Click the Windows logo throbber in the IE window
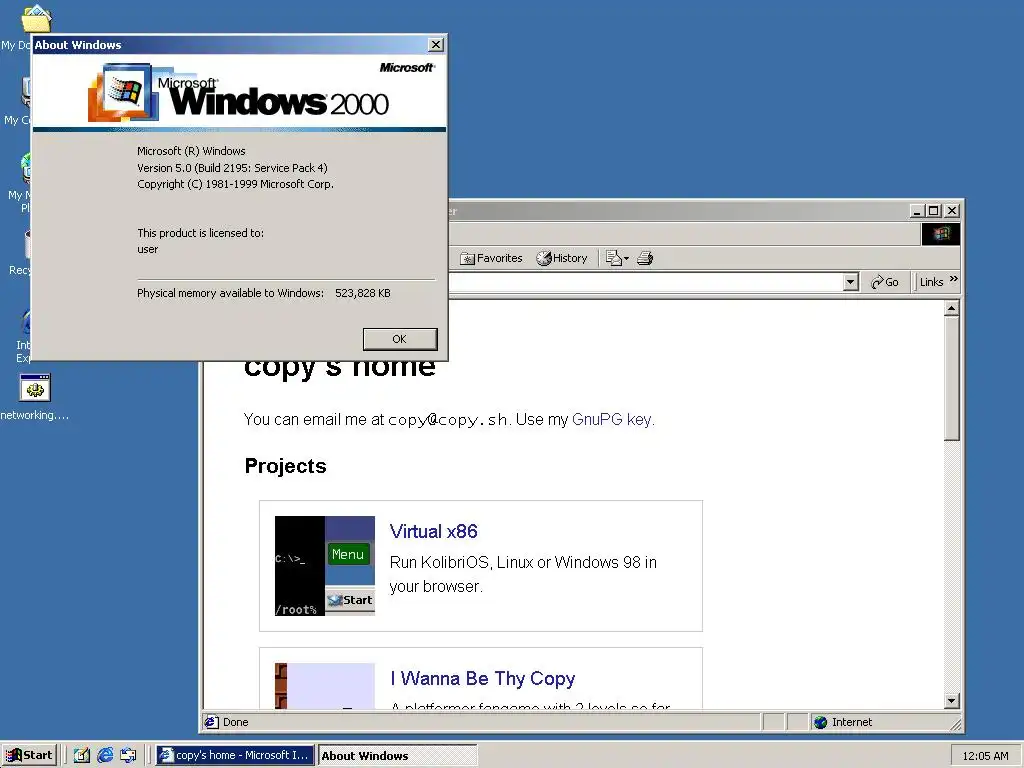The width and height of the screenshot is (1024, 768). point(940,234)
